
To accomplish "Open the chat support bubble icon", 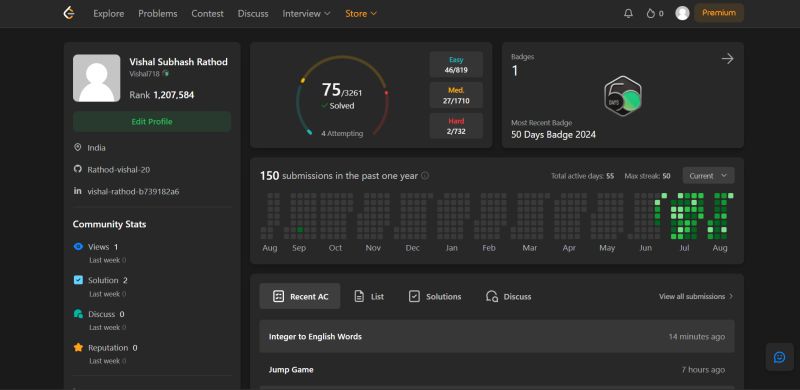I will pyautogui.click(x=779, y=357).
